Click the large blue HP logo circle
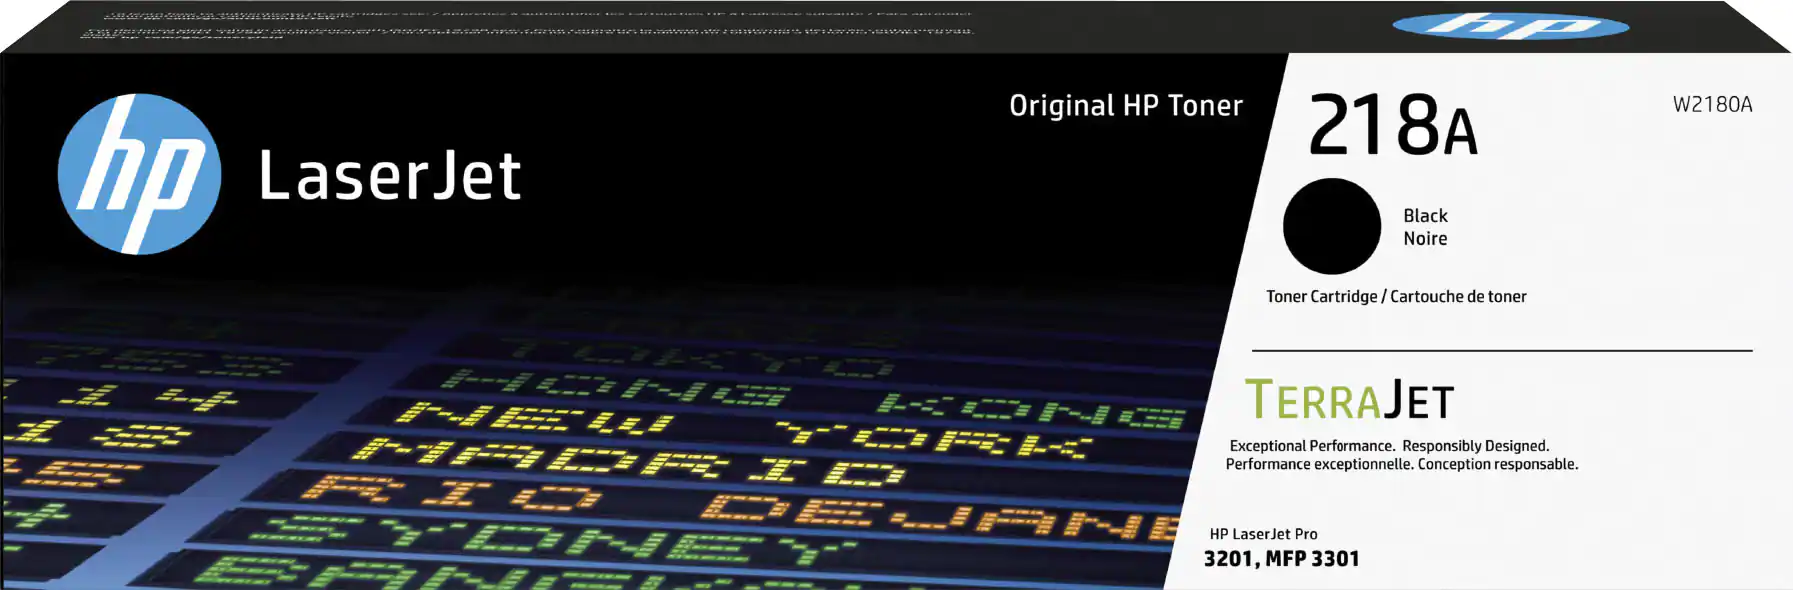 (x=139, y=174)
